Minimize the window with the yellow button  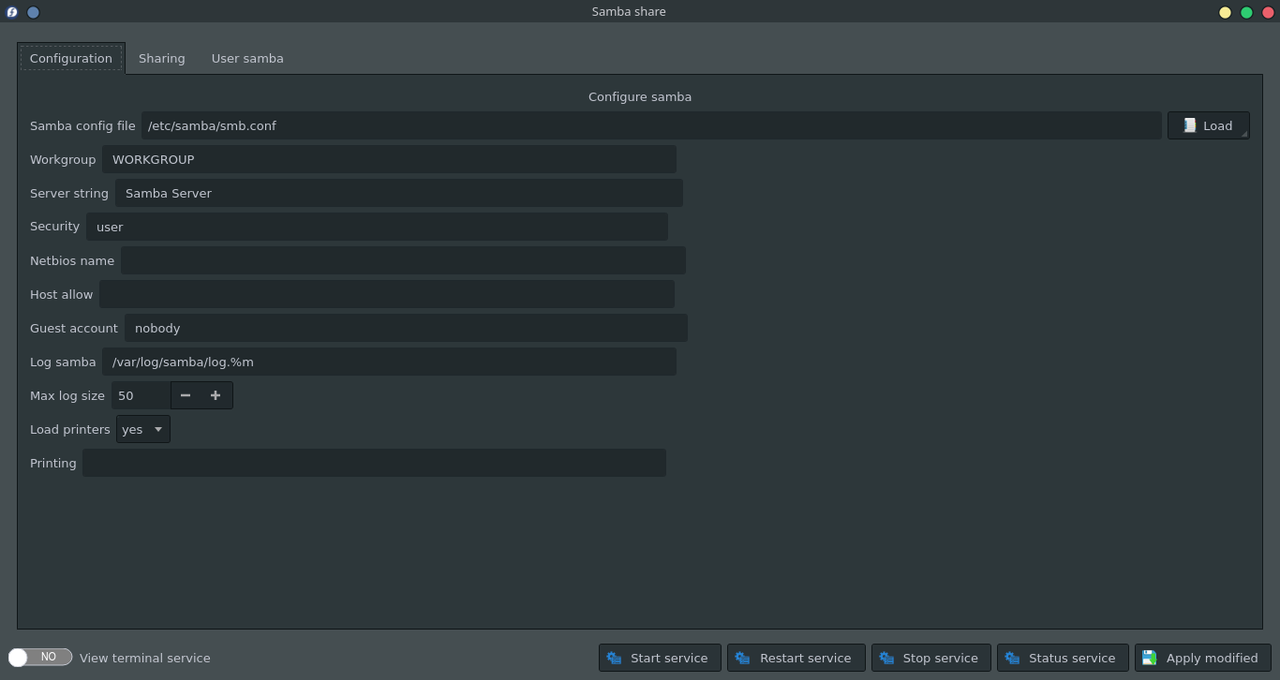point(1225,12)
